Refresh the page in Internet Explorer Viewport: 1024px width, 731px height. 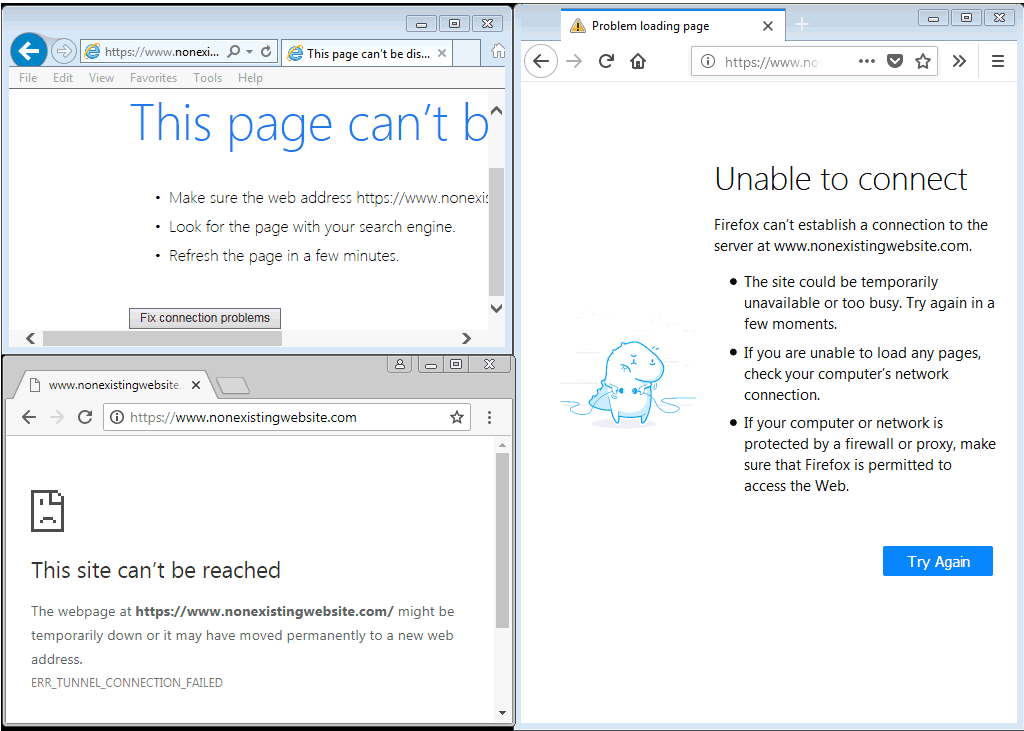[266, 51]
